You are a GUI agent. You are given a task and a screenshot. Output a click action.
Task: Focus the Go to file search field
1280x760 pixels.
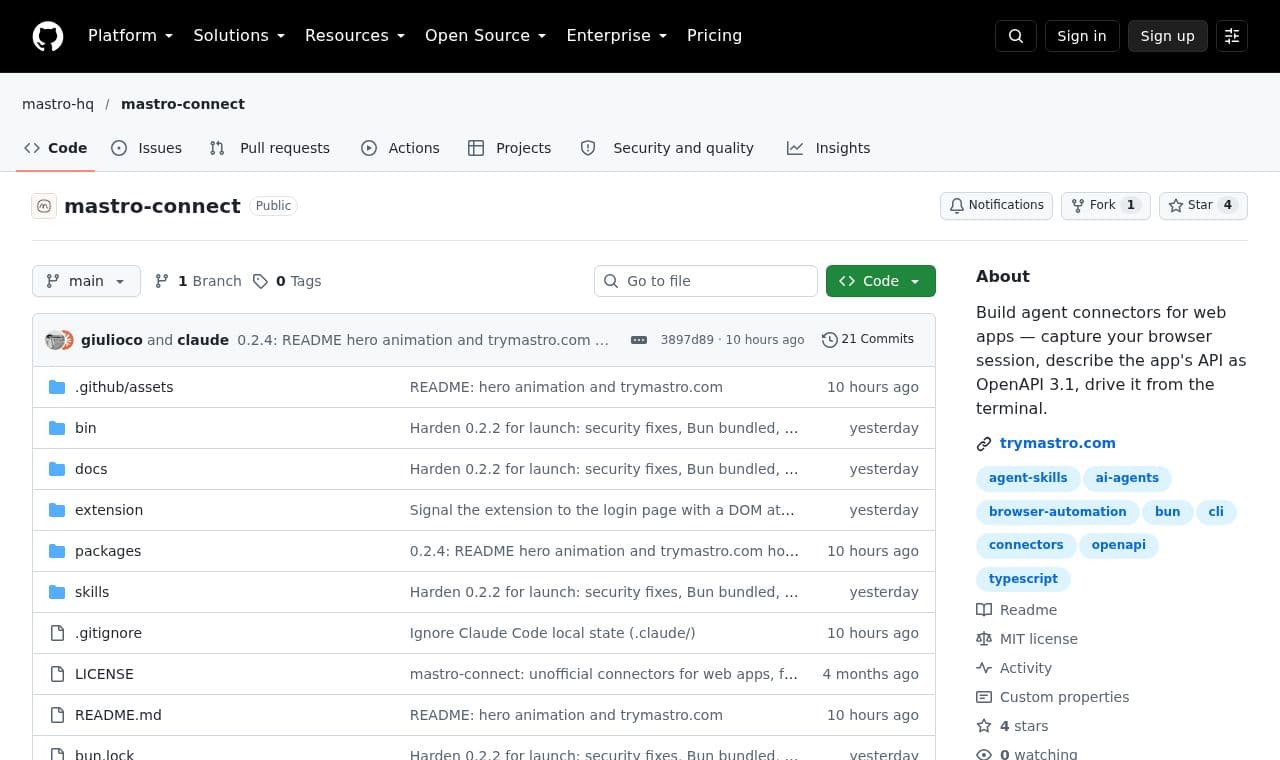[706, 281]
